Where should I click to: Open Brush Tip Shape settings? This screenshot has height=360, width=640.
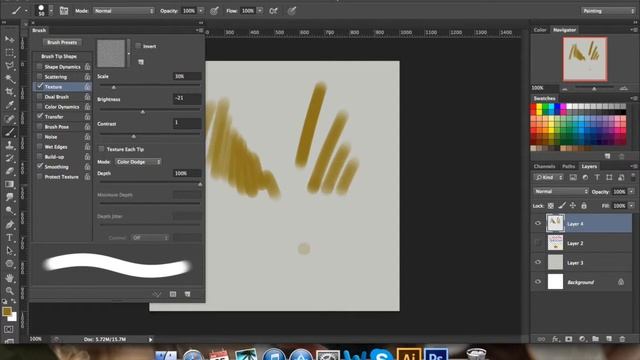pos(59,56)
